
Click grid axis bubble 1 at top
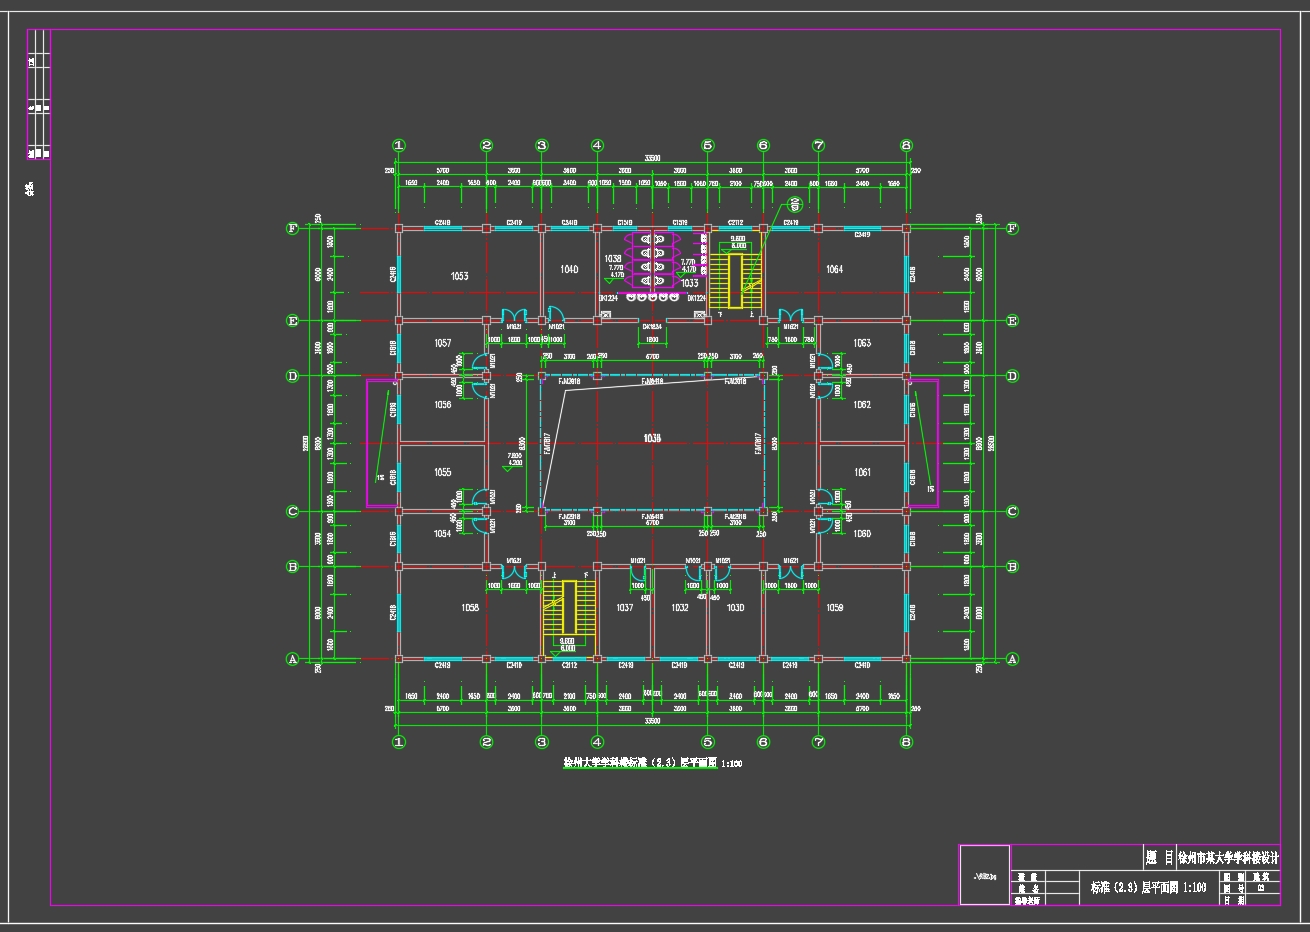(x=399, y=145)
